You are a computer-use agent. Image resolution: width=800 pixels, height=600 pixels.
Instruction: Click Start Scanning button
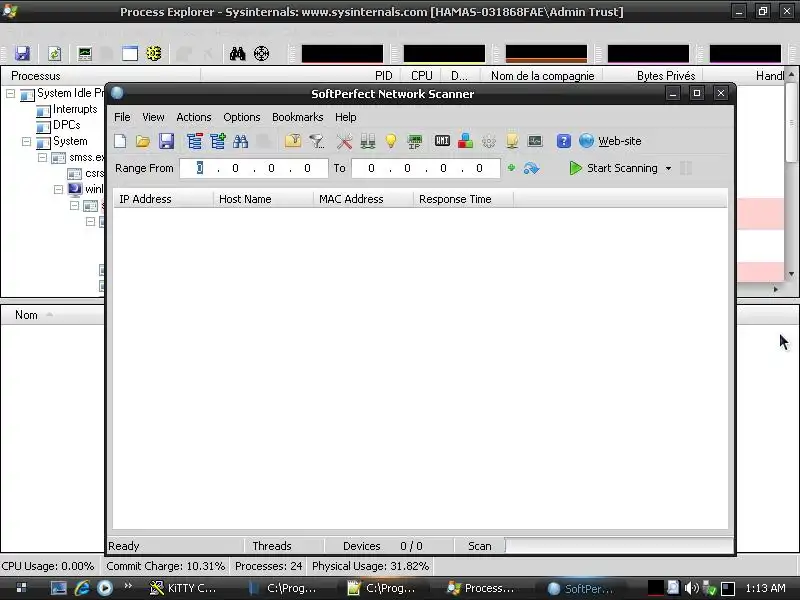pyautogui.click(x=613, y=168)
